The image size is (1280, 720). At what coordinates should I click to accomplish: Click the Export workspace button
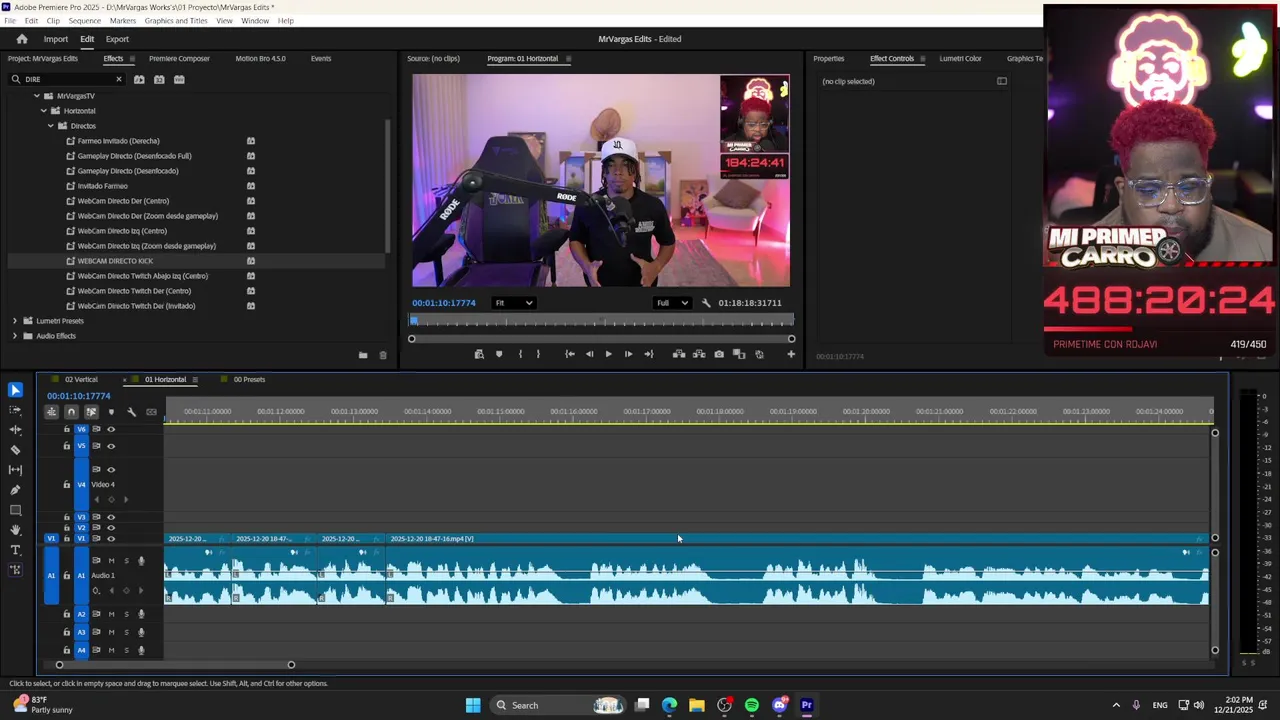(117, 40)
